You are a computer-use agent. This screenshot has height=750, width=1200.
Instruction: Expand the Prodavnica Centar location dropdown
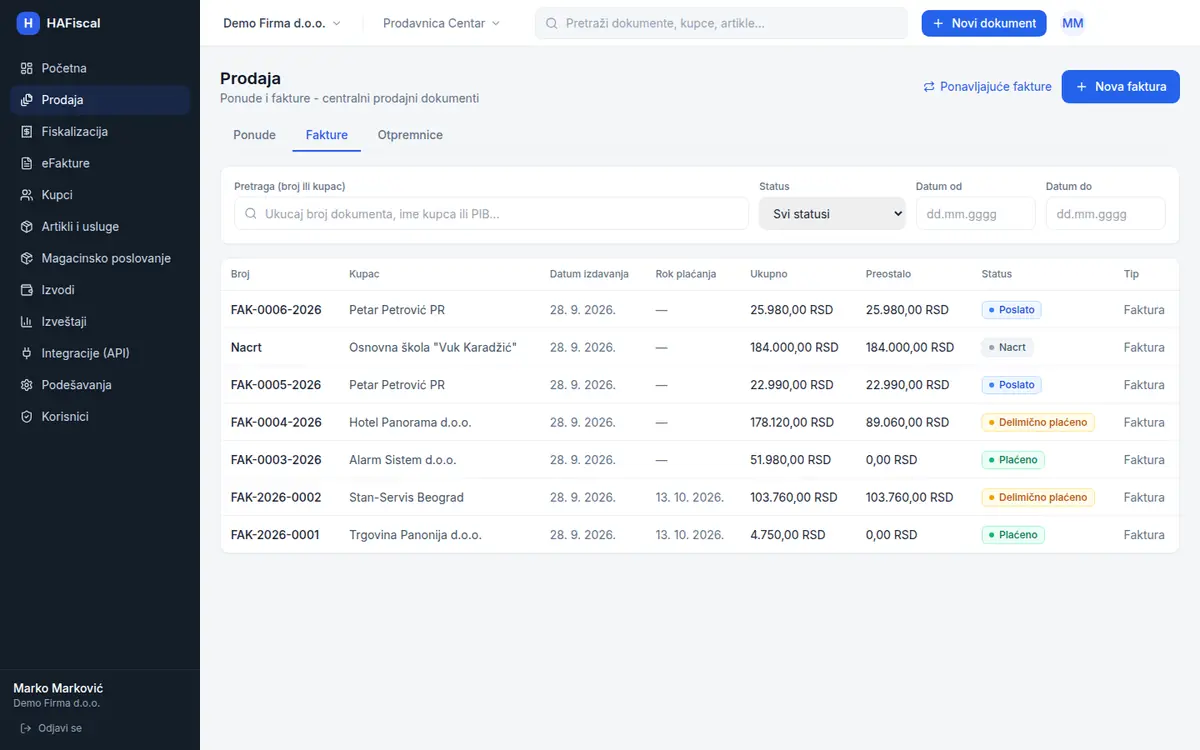point(442,23)
